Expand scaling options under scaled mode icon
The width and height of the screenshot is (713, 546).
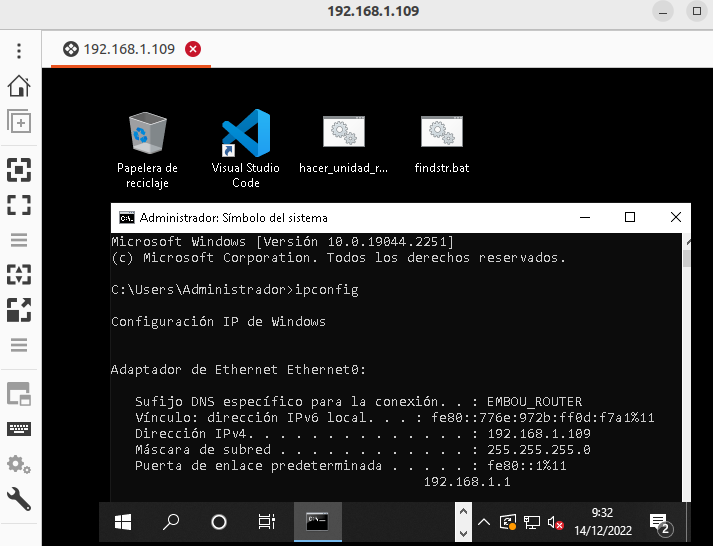point(19,345)
